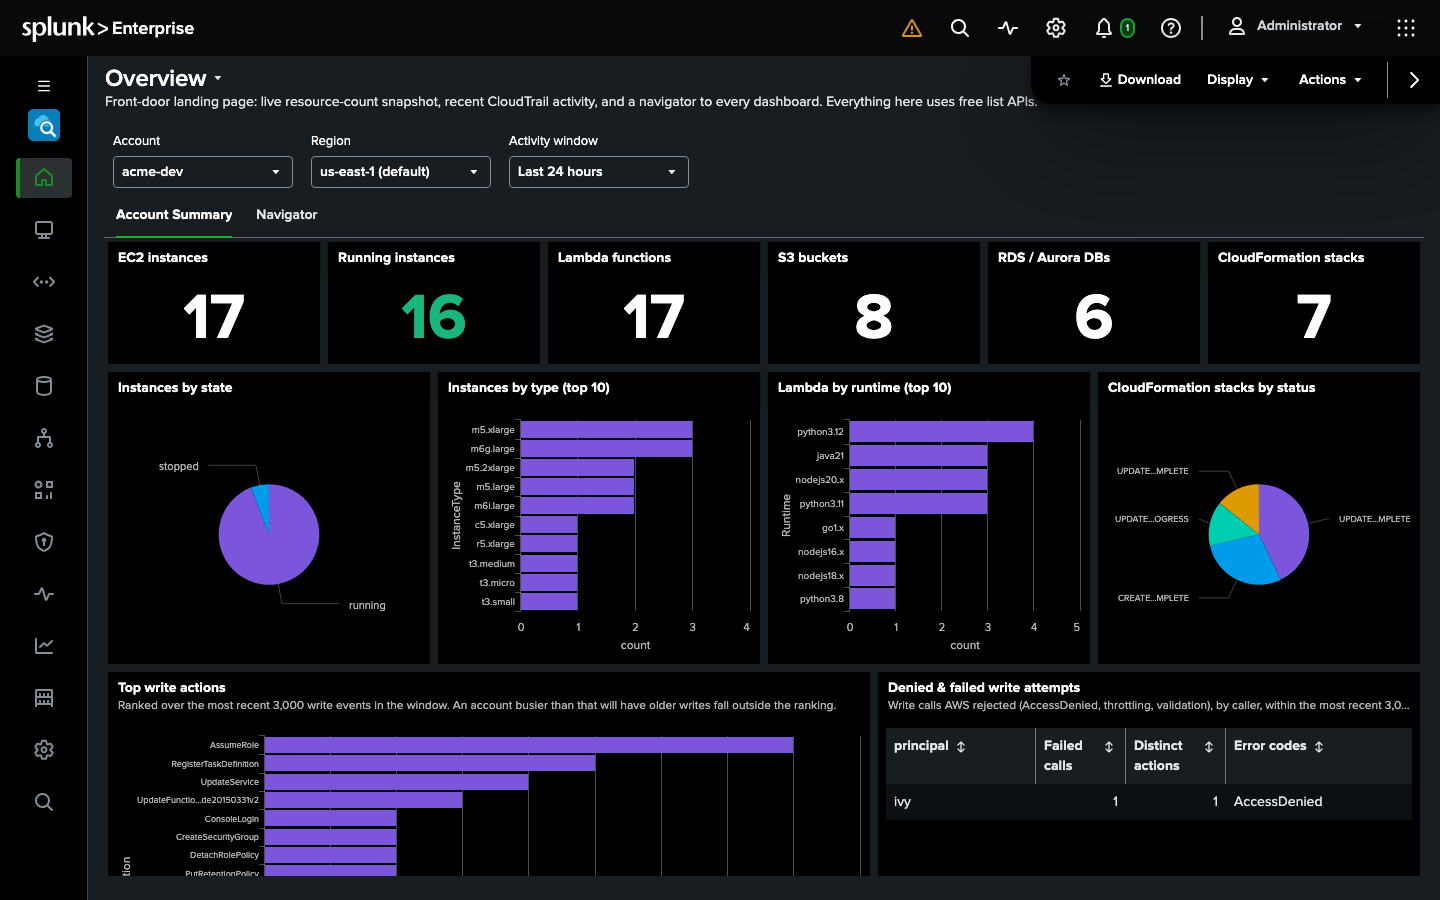Click the m5.xlarge bar

(x=606, y=430)
